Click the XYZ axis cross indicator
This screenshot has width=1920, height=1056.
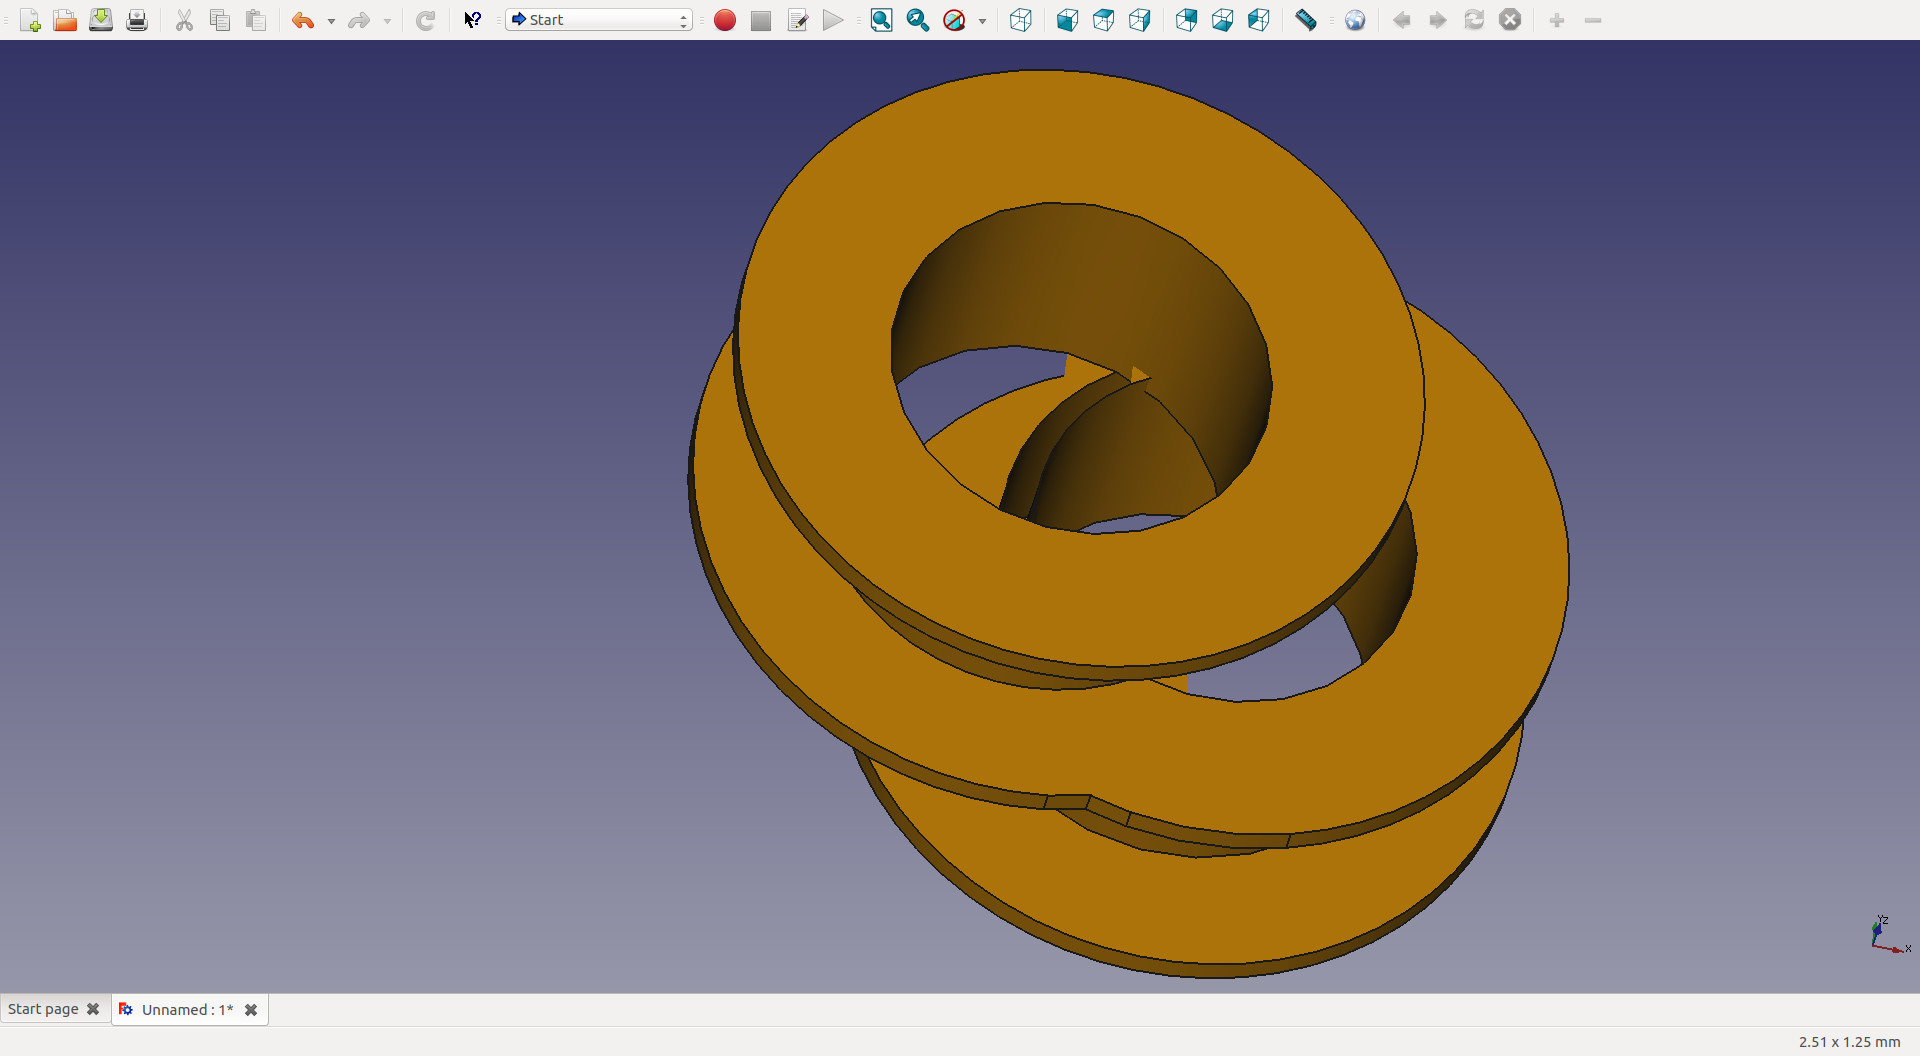pos(1888,935)
